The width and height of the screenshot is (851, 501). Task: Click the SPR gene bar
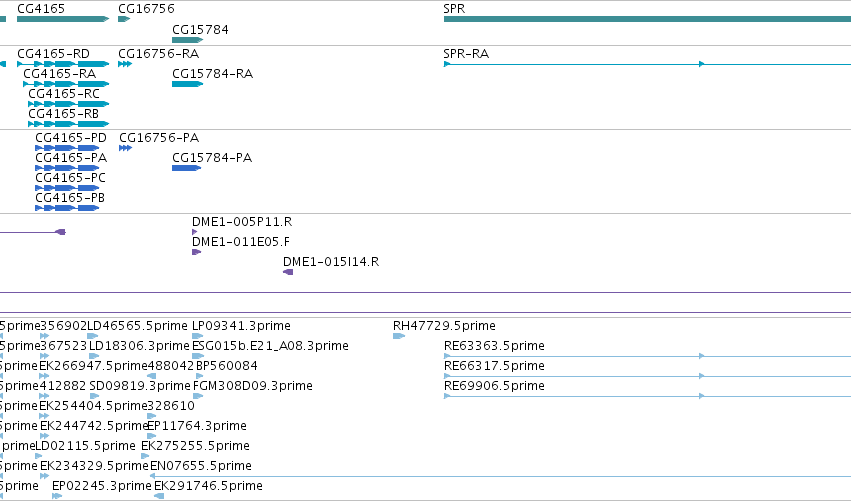pyautogui.click(x=647, y=19)
